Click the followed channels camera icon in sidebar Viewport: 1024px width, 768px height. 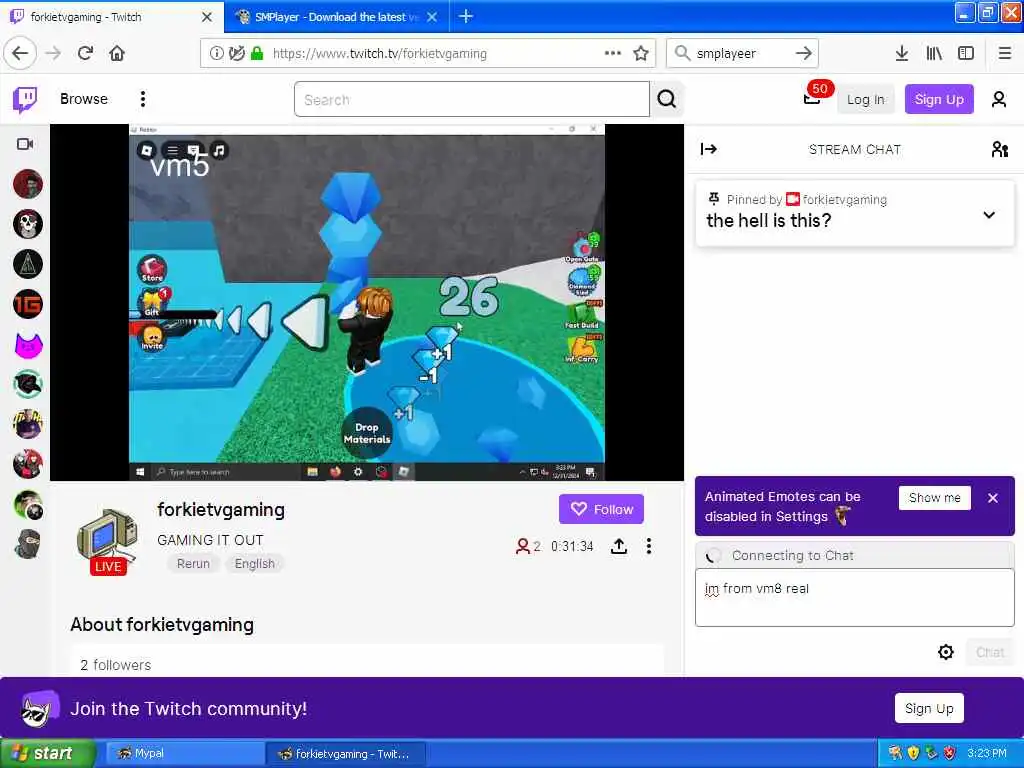coord(25,144)
